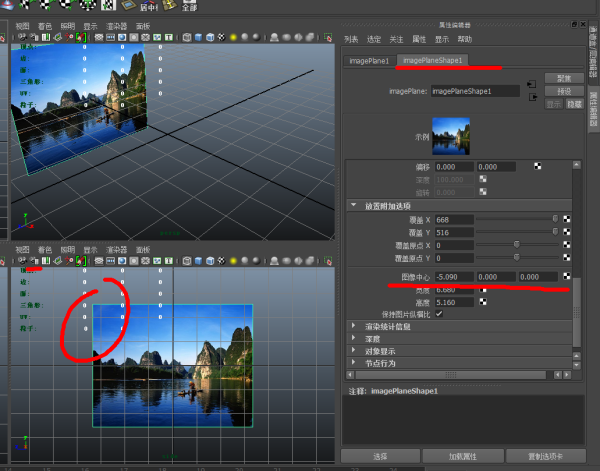Expand the 渲染统计信息 section
600x471 pixels.
[354, 326]
